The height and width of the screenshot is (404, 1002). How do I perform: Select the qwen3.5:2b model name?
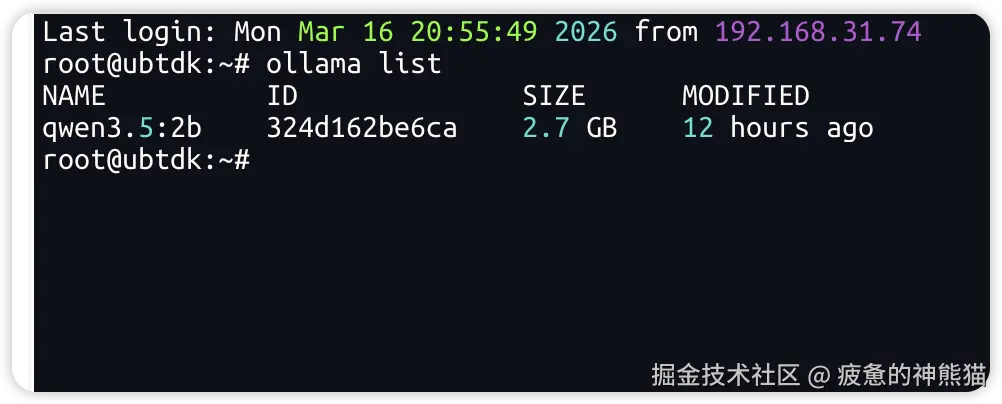click(122, 128)
